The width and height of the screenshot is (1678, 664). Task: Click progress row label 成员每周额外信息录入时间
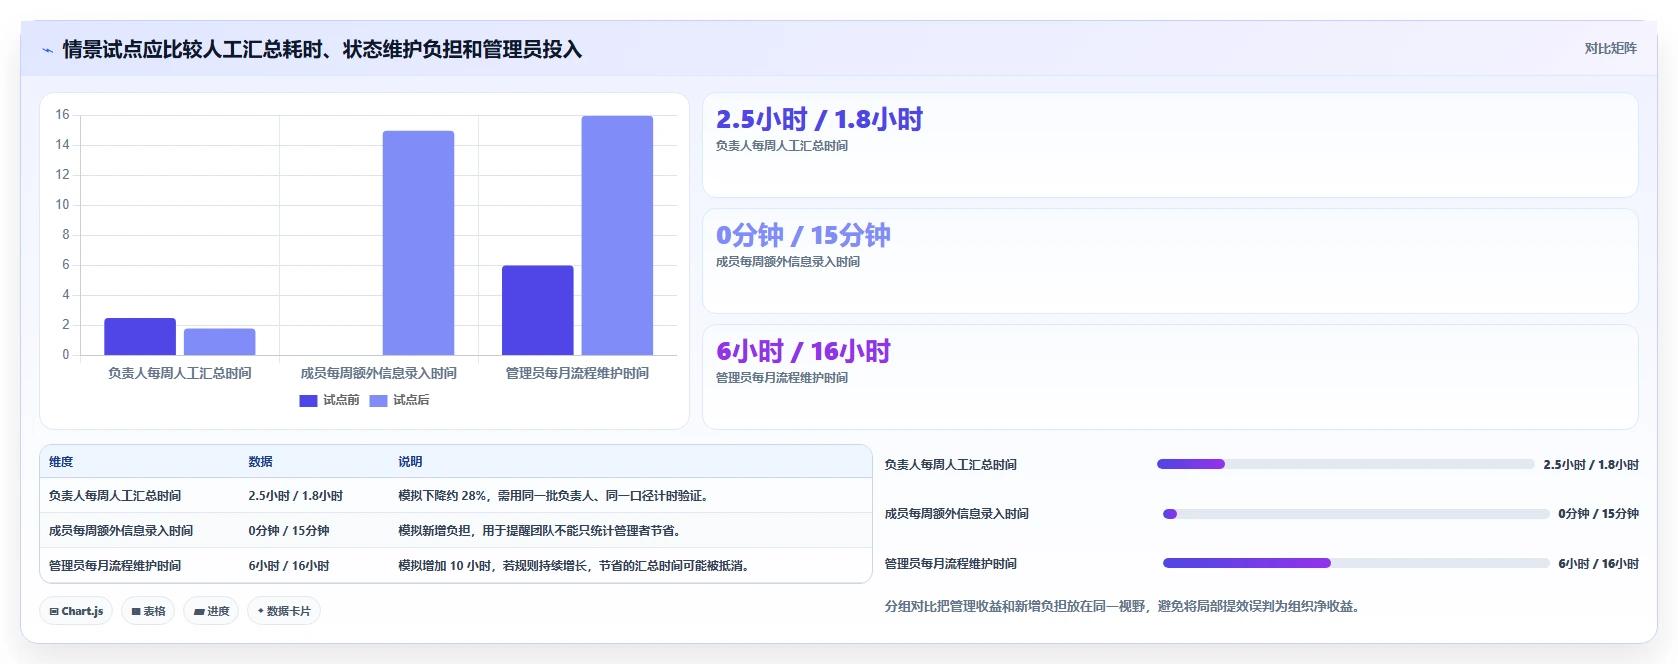pyautogui.click(x=957, y=514)
